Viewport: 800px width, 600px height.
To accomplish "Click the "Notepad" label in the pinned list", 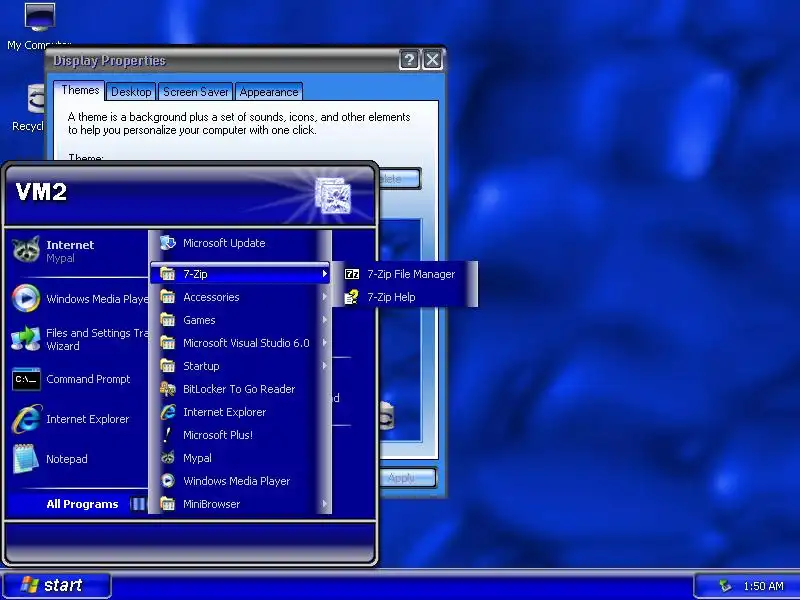I will tap(67, 459).
